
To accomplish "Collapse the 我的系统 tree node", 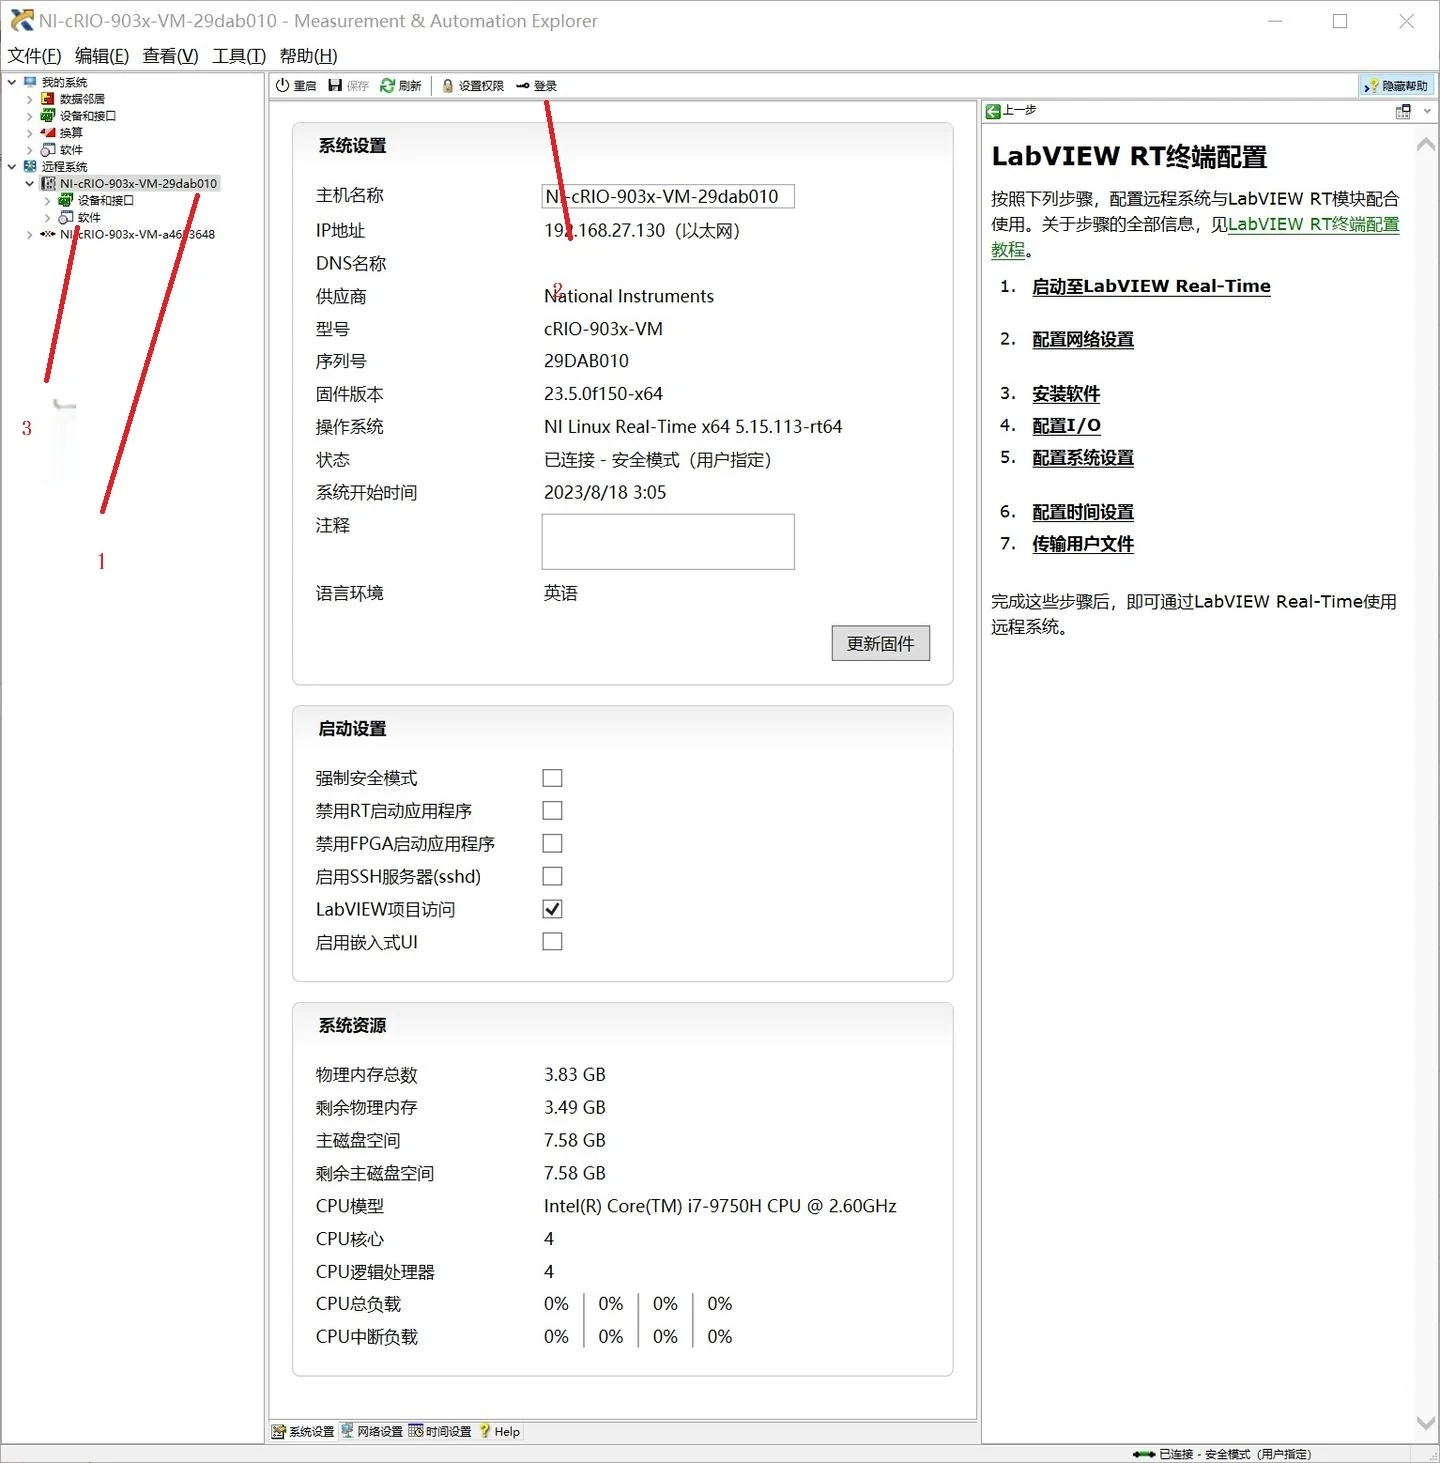I will coord(12,82).
